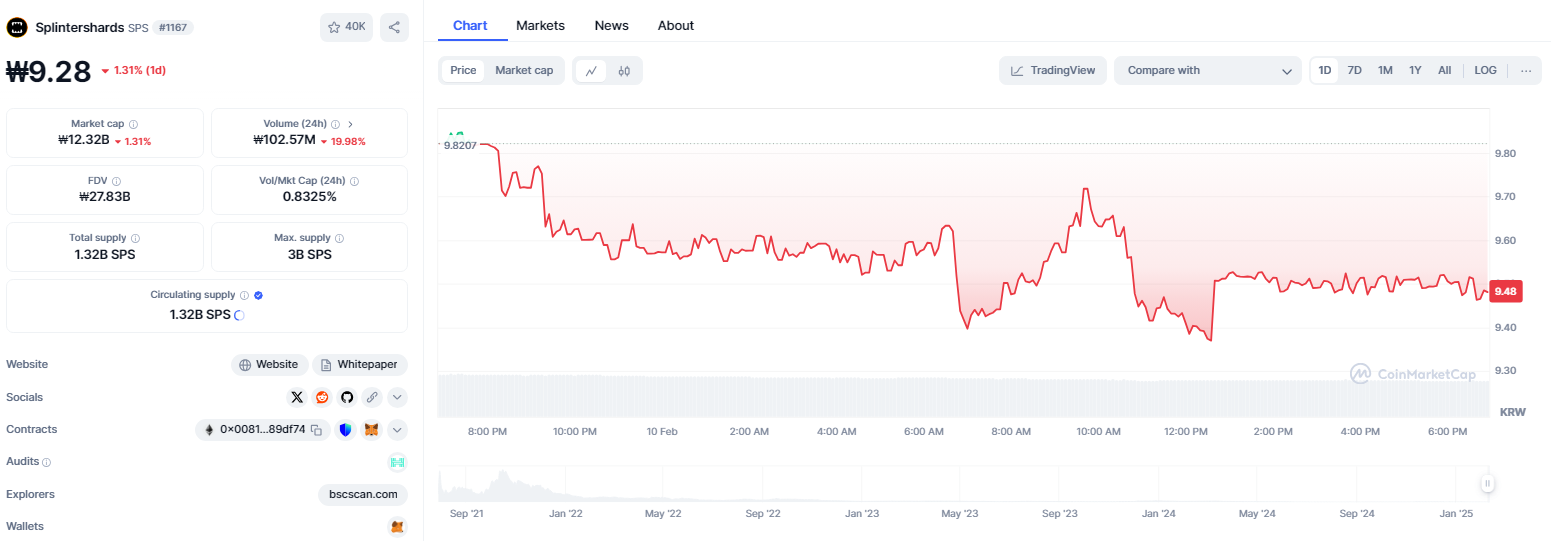Add to watchlist via star 40K button

coord(346,27)
